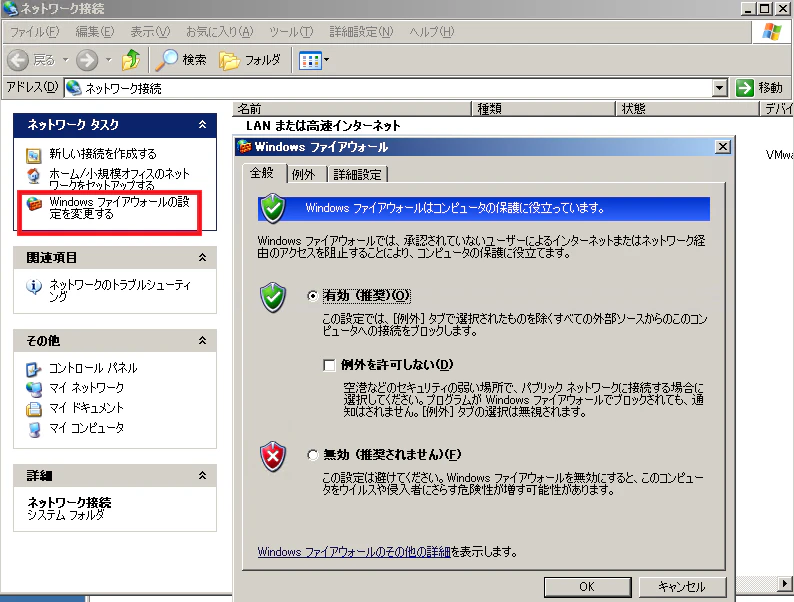Click the Windows flag logo icon
The height and width of the screenshot is (602, 794).
pyautogui.click(x=771, y=32)
